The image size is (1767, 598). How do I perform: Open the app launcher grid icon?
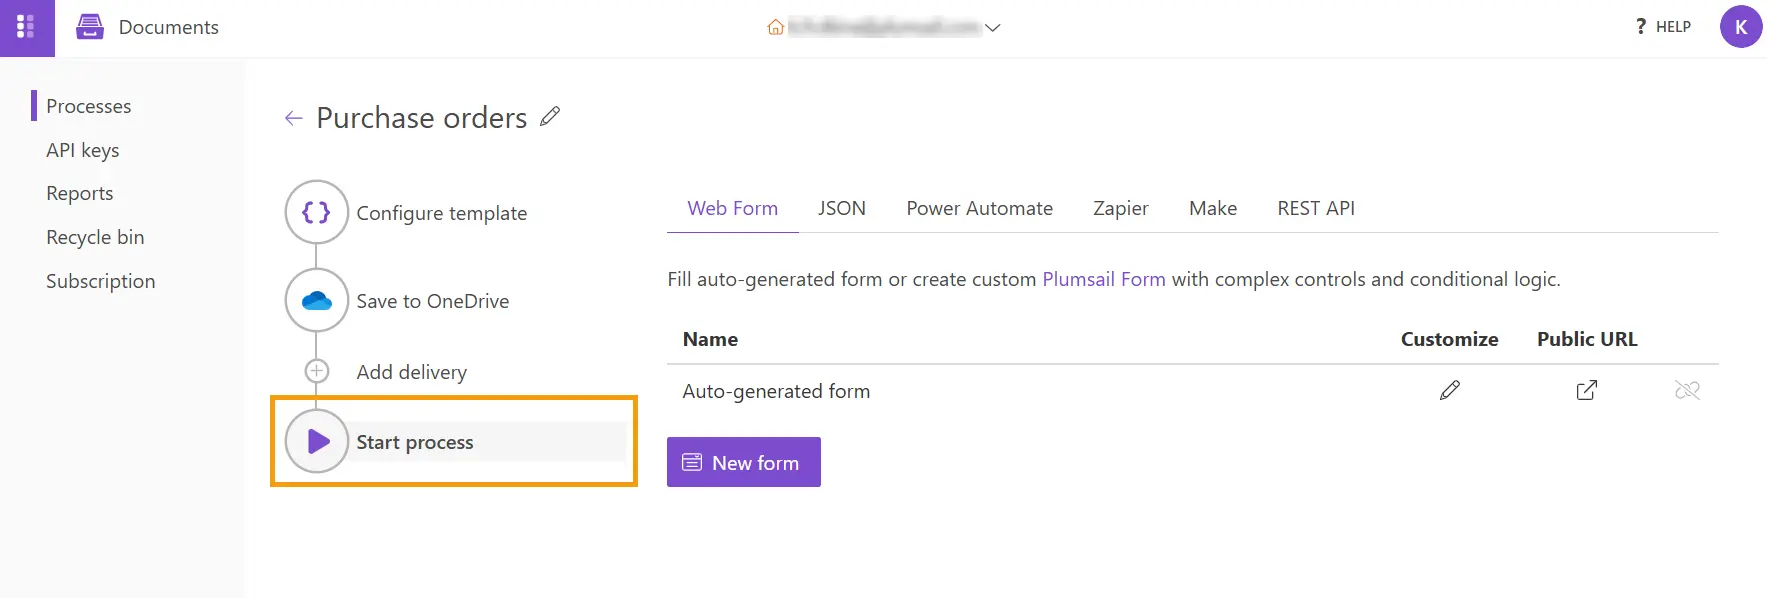point(26,27)
